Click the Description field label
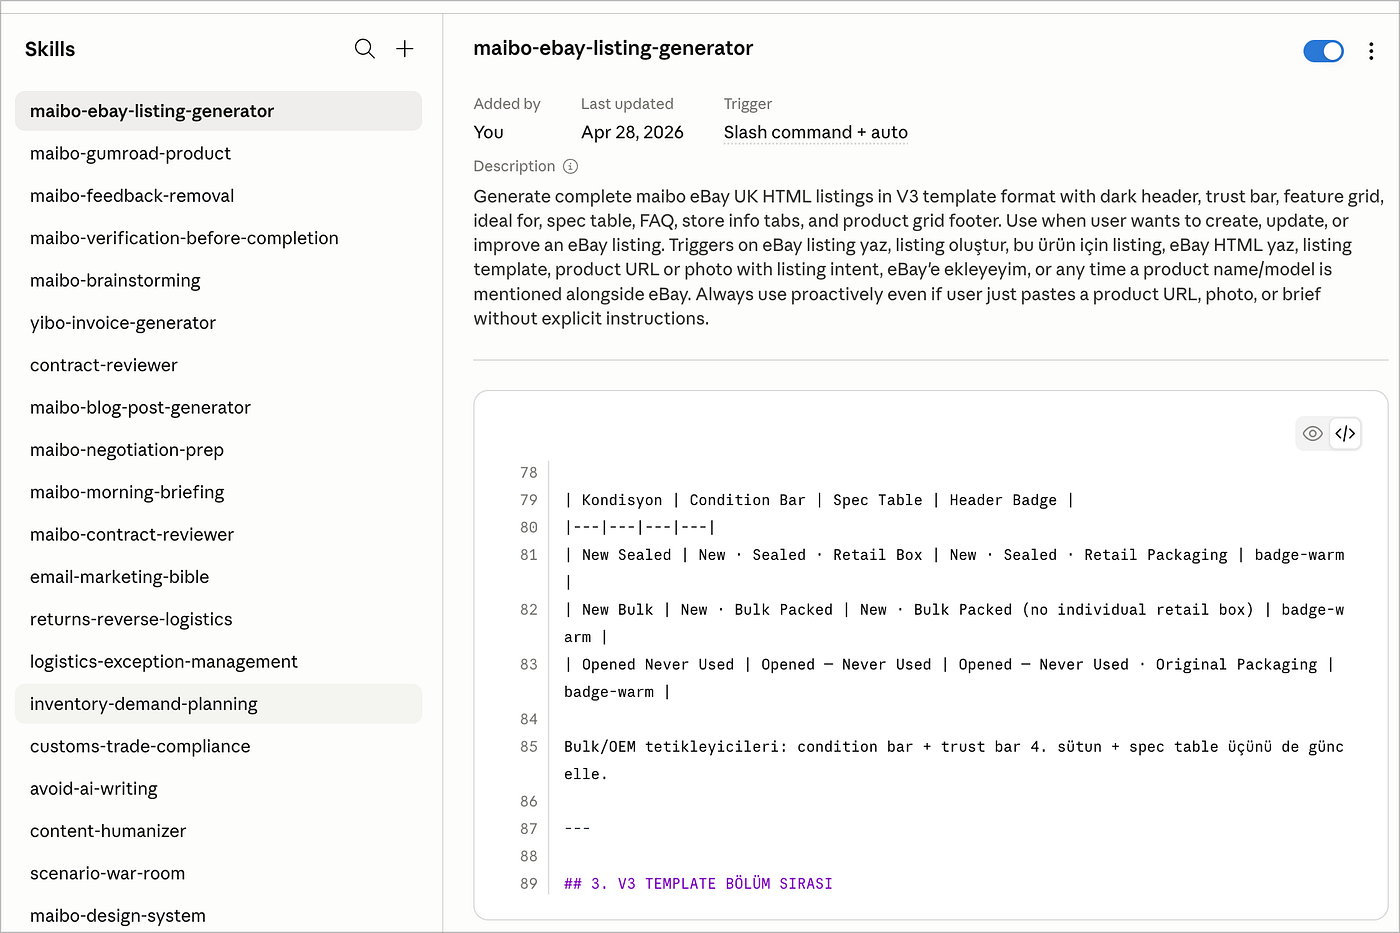The image size is (1400, 933). 514,166
